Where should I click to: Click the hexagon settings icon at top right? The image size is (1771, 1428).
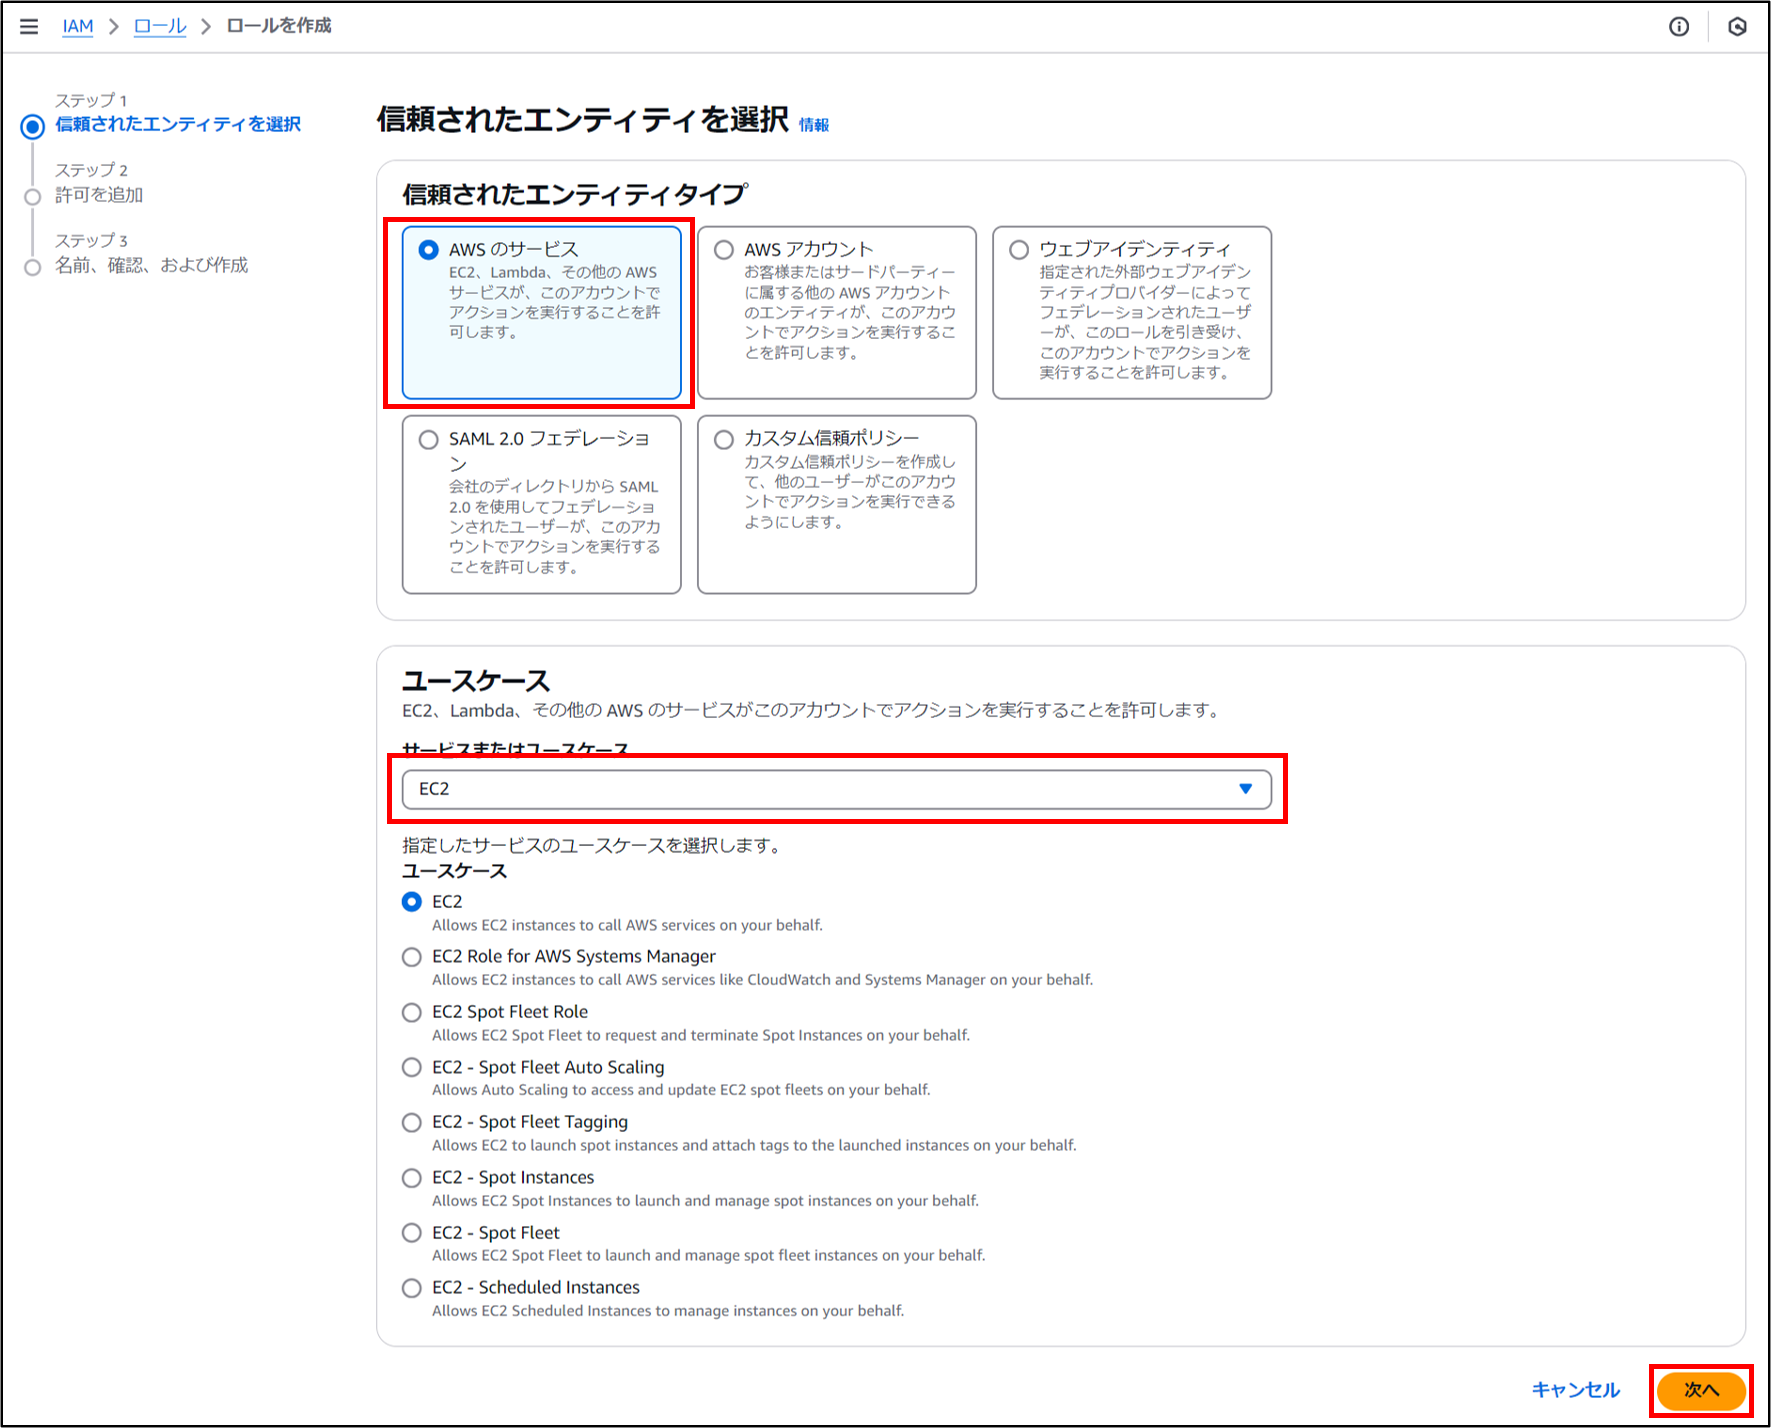tap(1737, 27)
